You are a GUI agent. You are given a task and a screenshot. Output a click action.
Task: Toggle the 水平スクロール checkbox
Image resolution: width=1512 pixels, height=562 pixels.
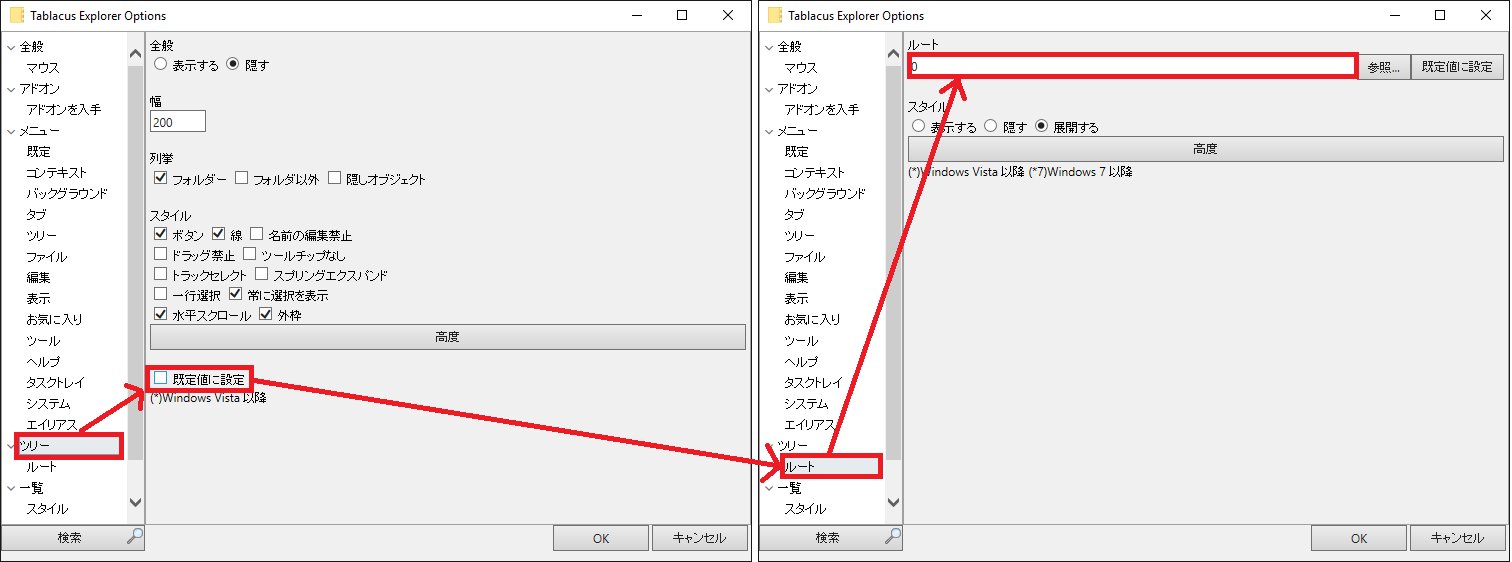(160, 315)
